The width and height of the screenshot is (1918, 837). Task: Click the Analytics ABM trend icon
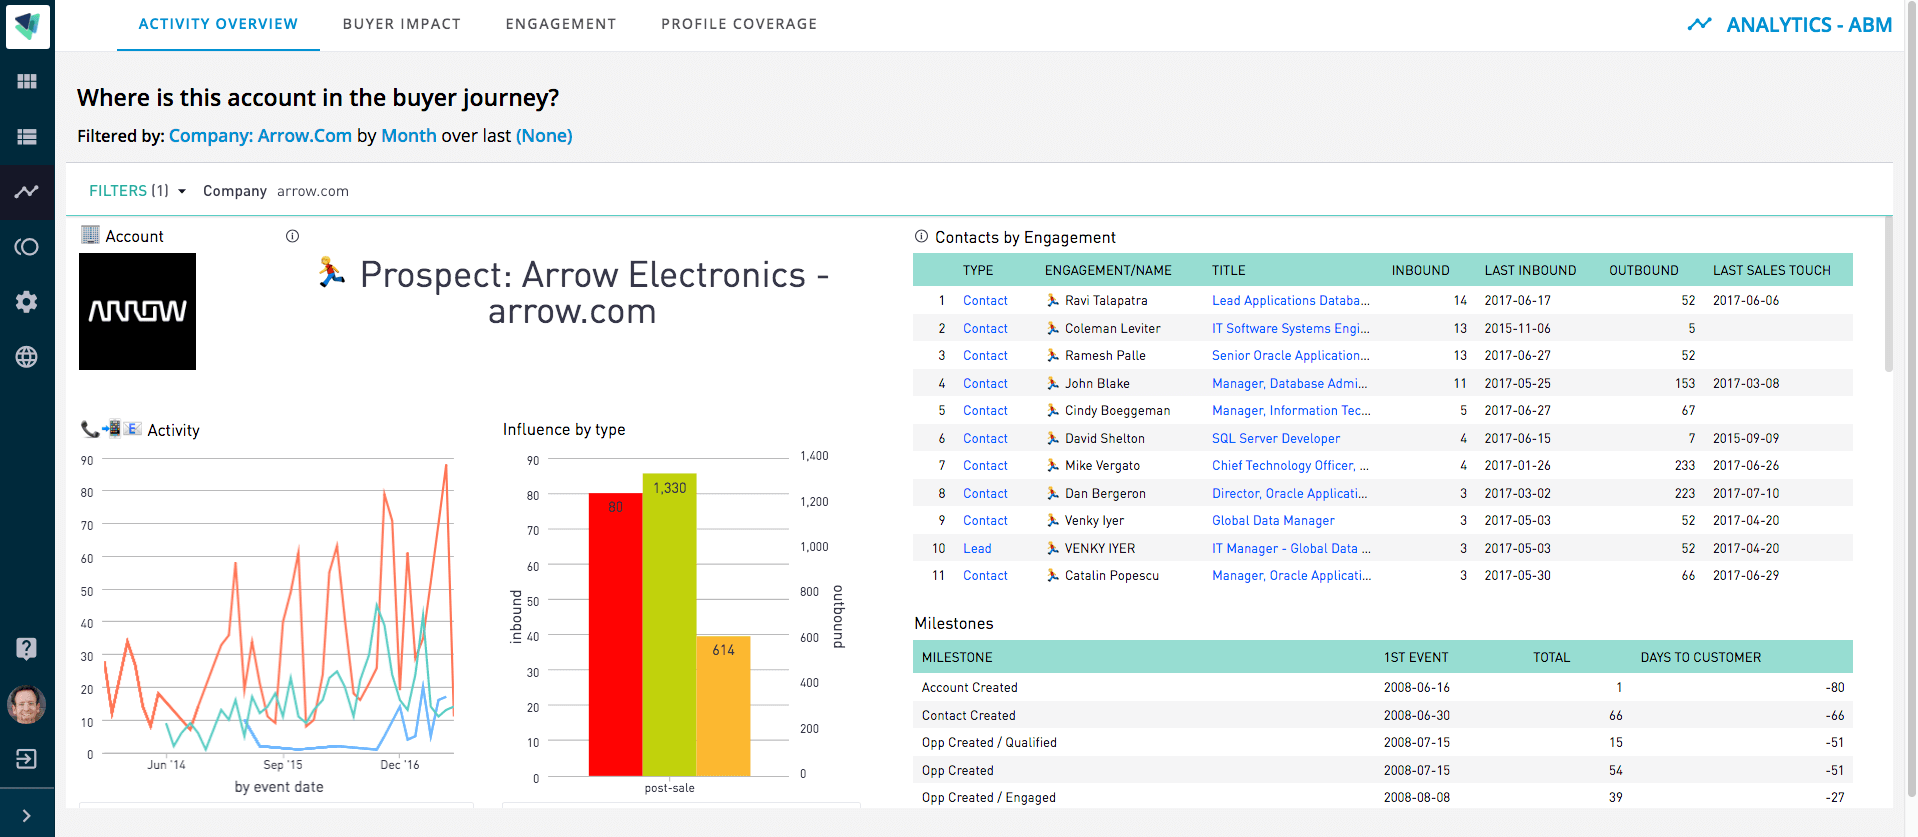pos(1699,24)
